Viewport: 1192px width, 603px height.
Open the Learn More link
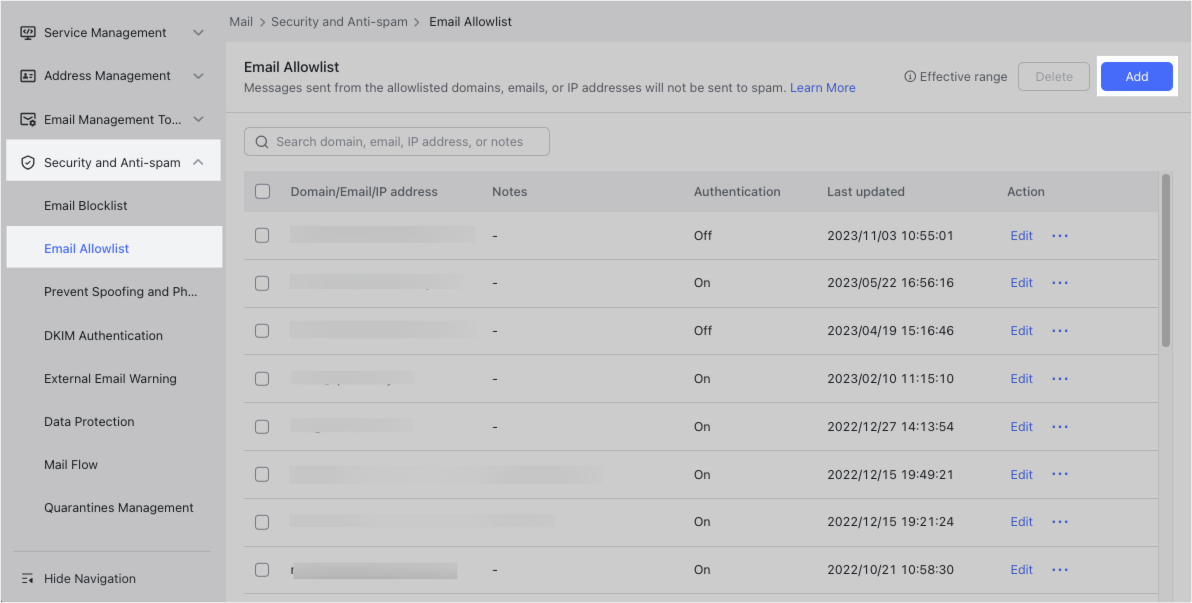point(822,87)
